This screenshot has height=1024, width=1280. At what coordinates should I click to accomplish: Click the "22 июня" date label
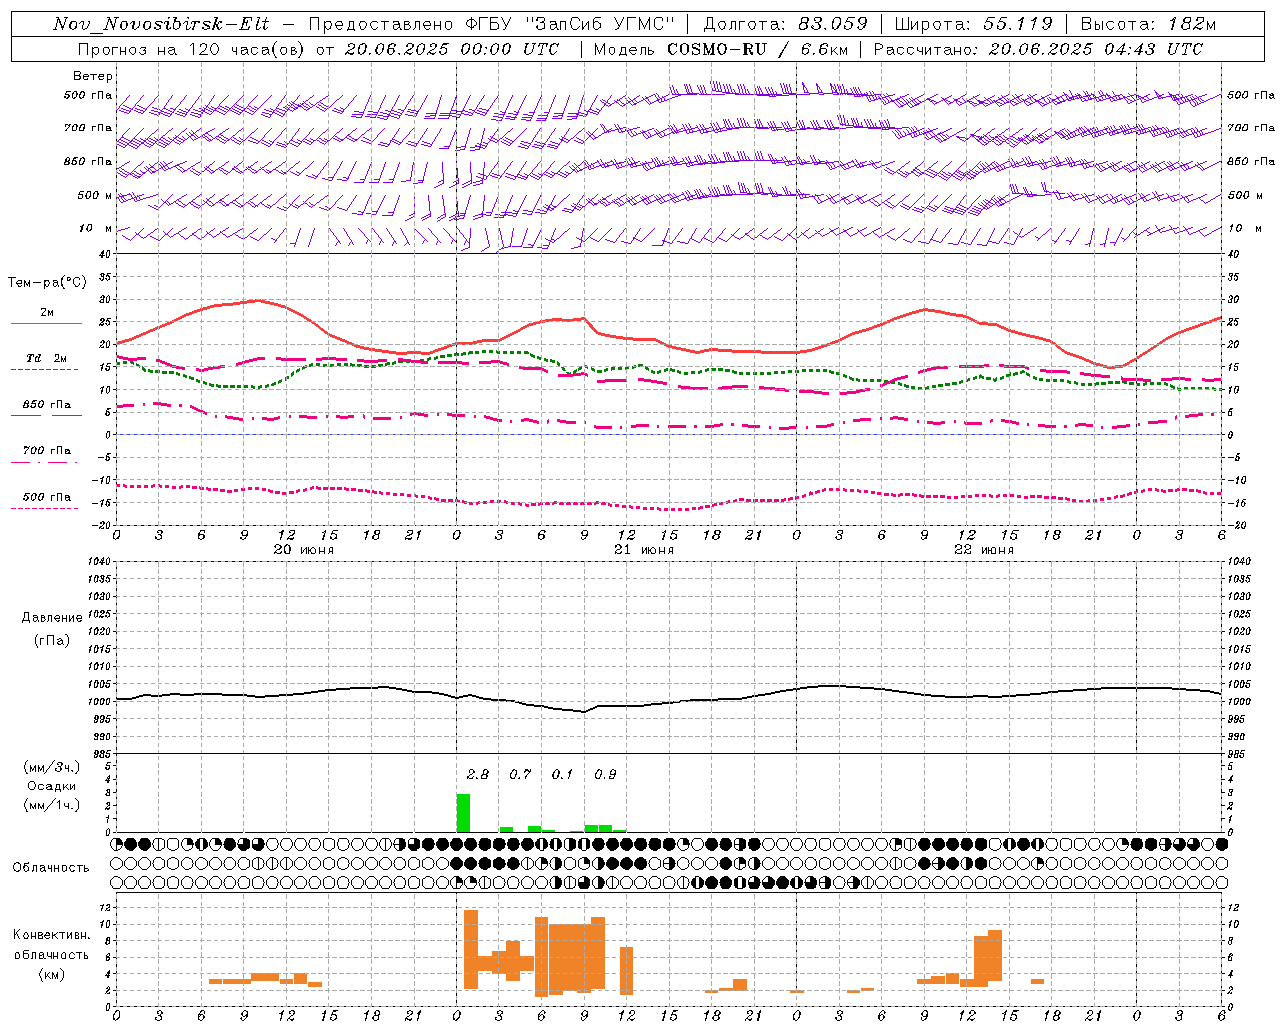pyautogui.click(x=984, y=550)
